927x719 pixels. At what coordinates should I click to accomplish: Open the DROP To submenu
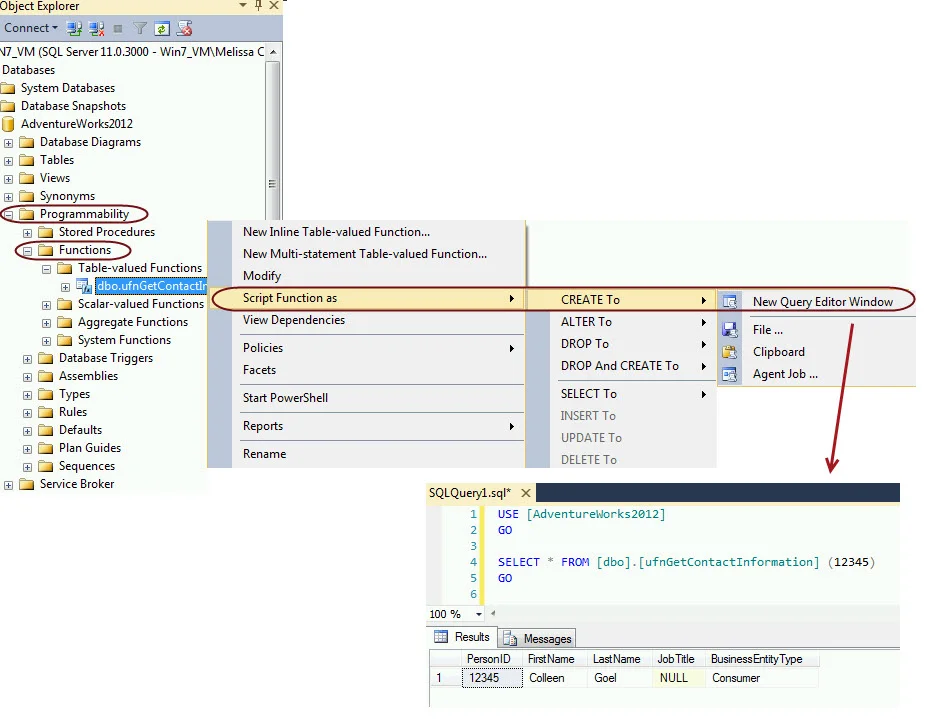(x=633, y=344)
